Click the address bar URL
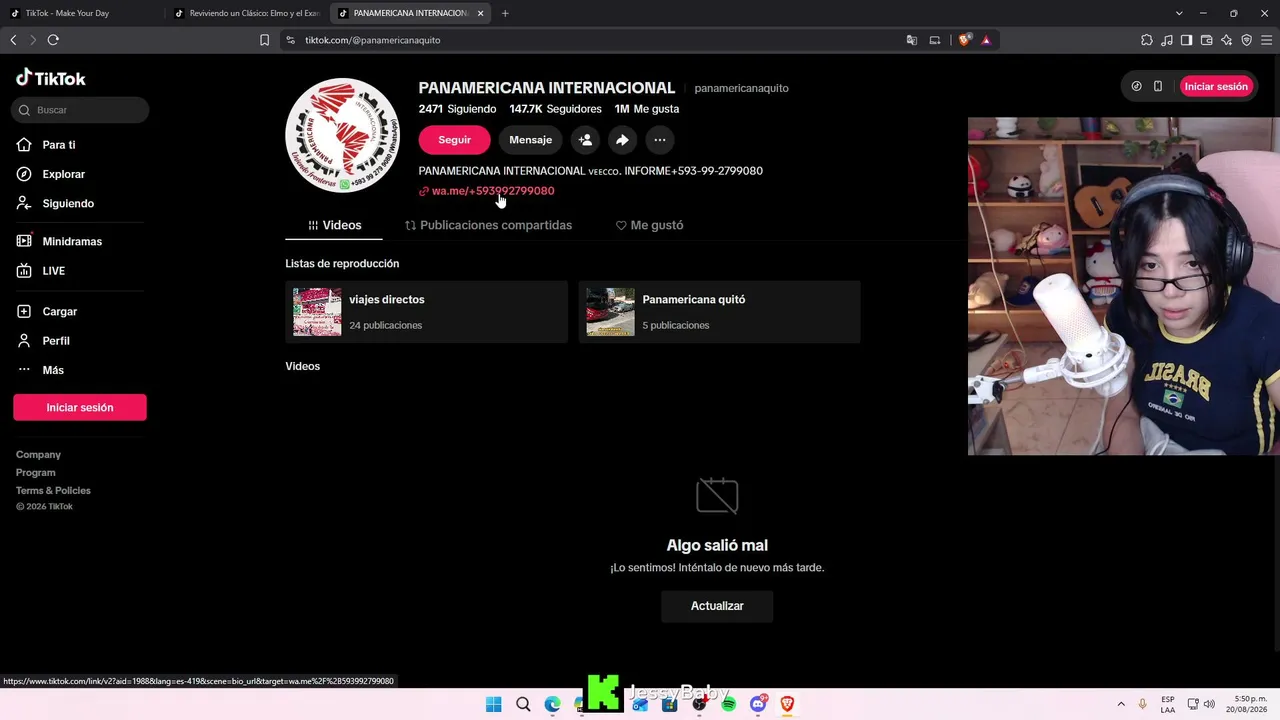Screen dimensions: 1280x720 (x=372, y=40)
